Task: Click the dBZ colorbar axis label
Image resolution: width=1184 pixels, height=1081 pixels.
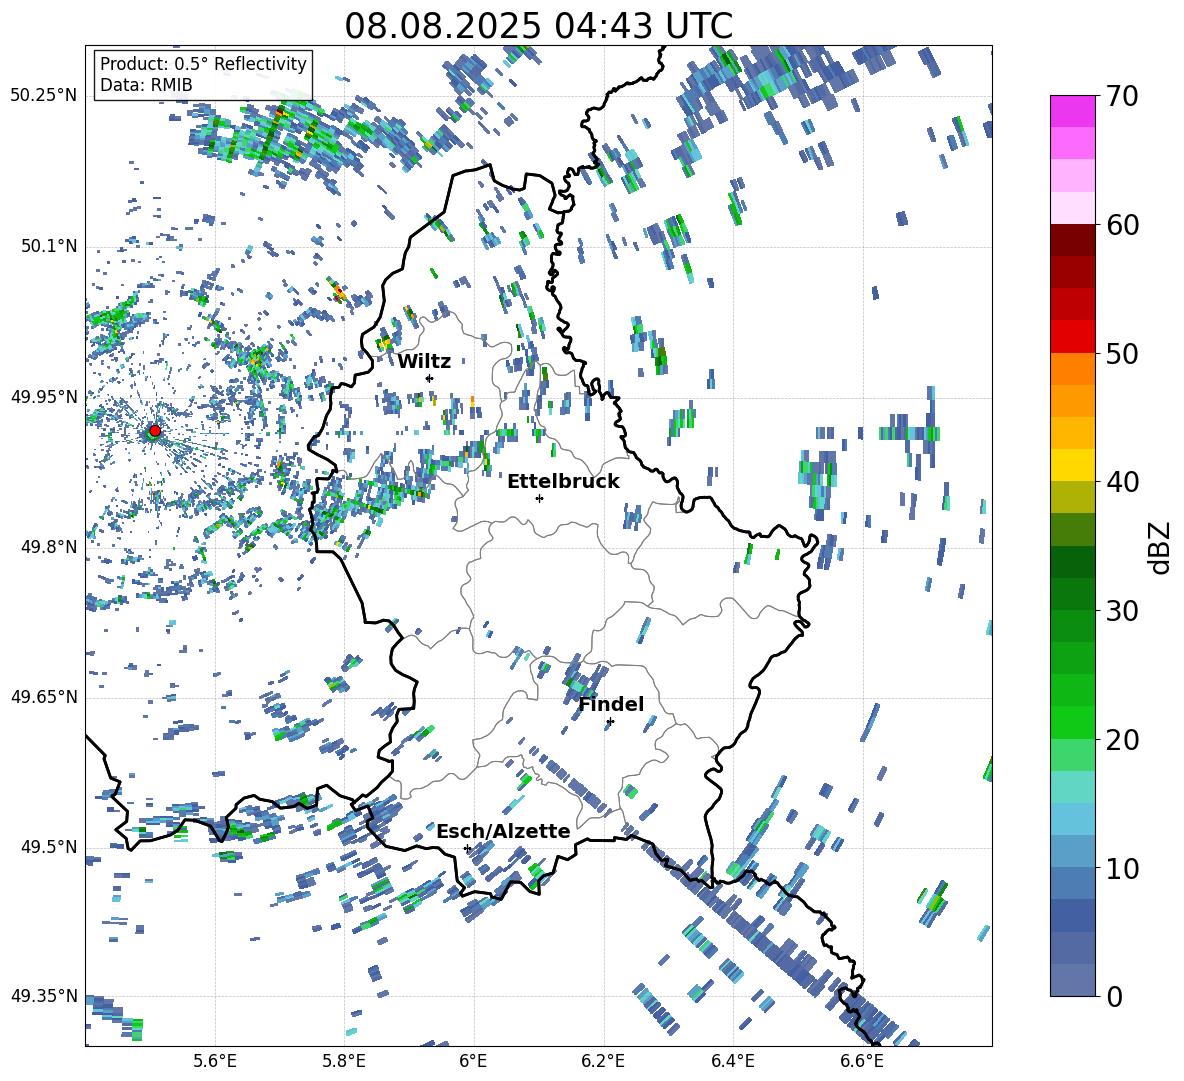Action: point(1160,547)
